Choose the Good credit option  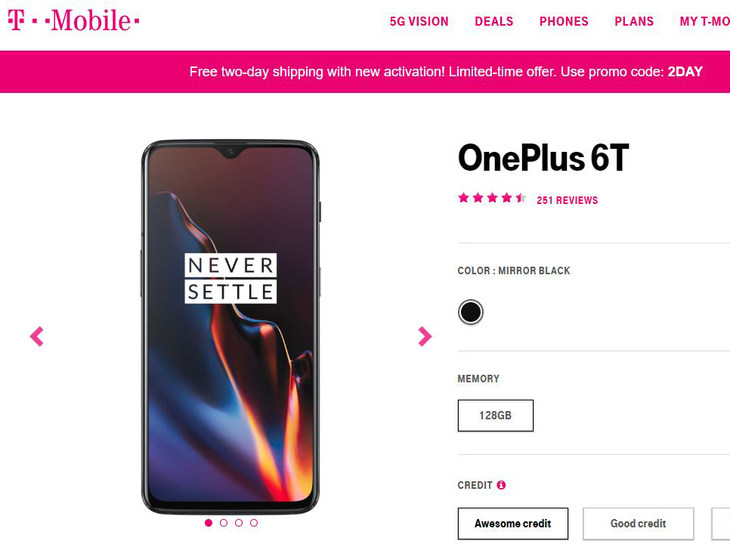pos(638,523)
